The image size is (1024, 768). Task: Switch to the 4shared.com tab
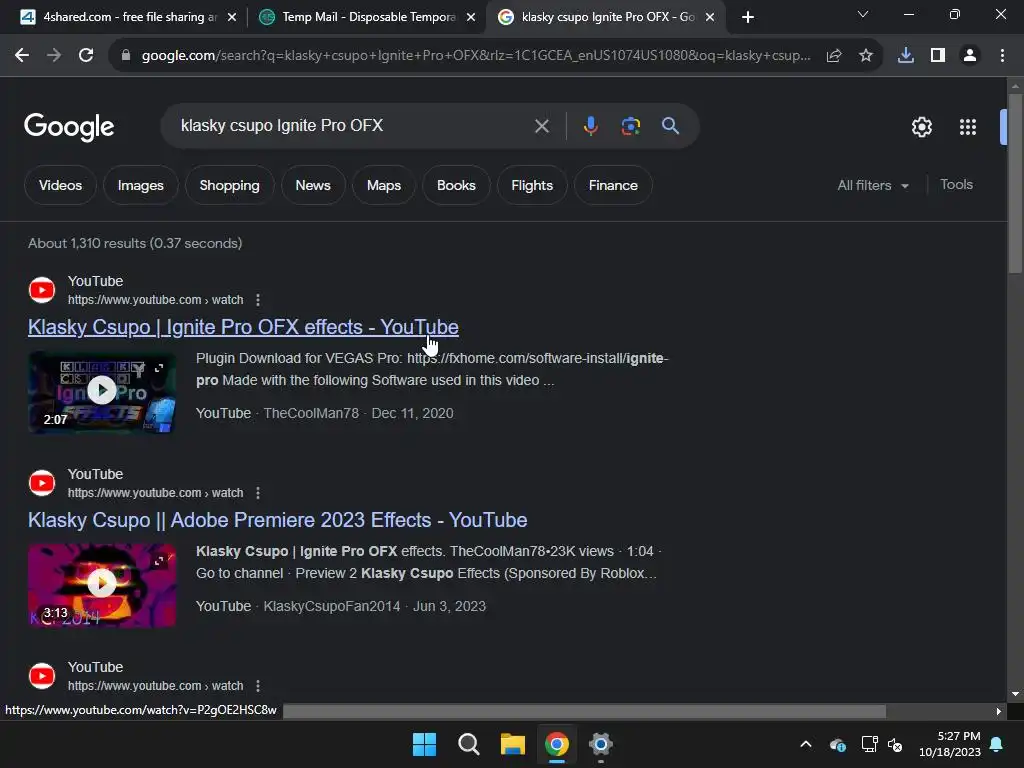[120, 17]
